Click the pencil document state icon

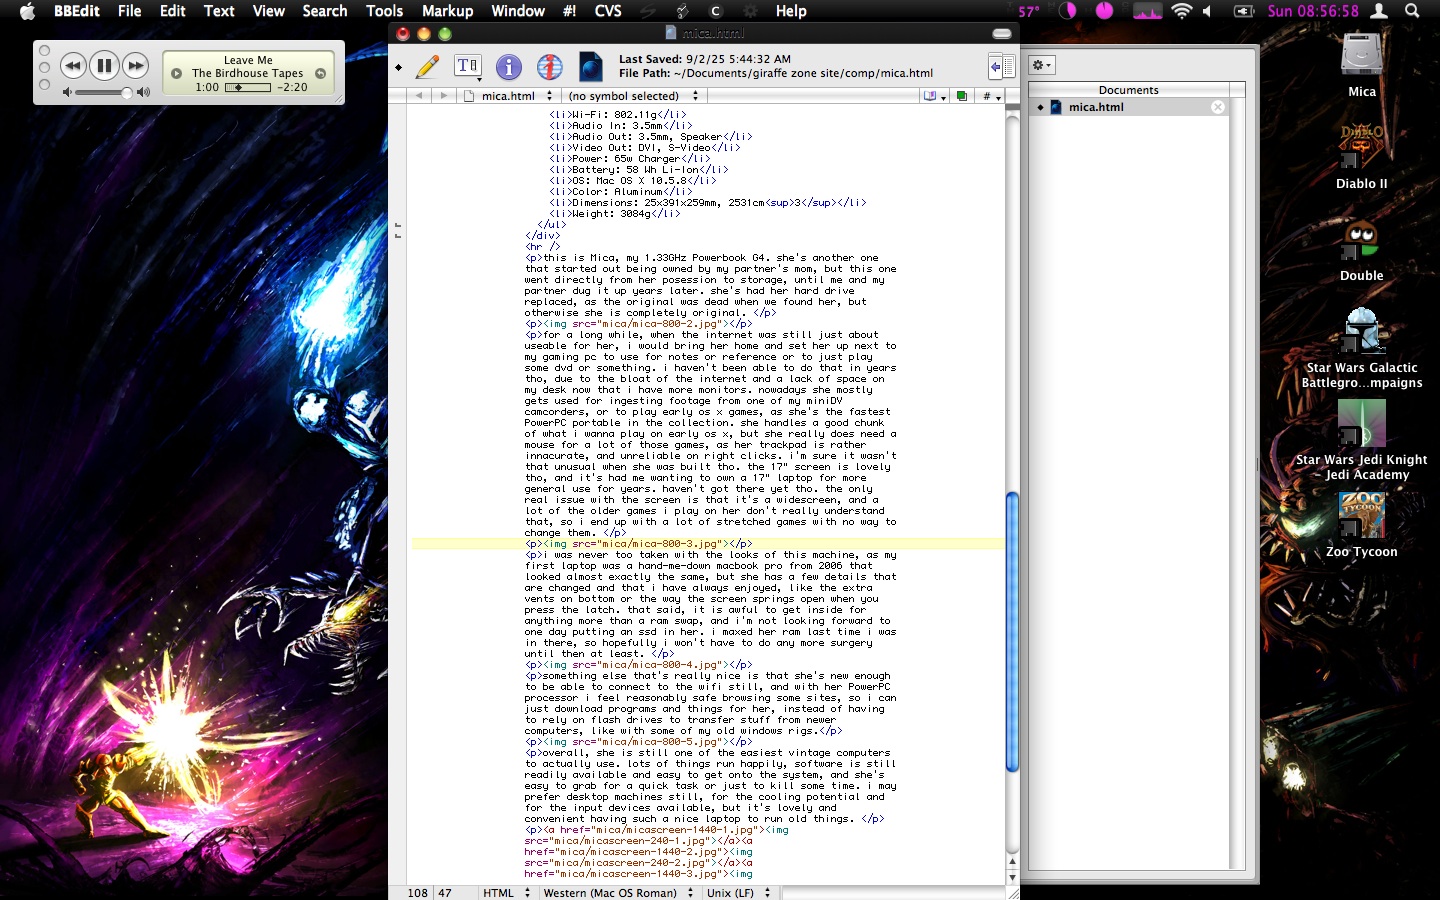click(x=428, y=67)
